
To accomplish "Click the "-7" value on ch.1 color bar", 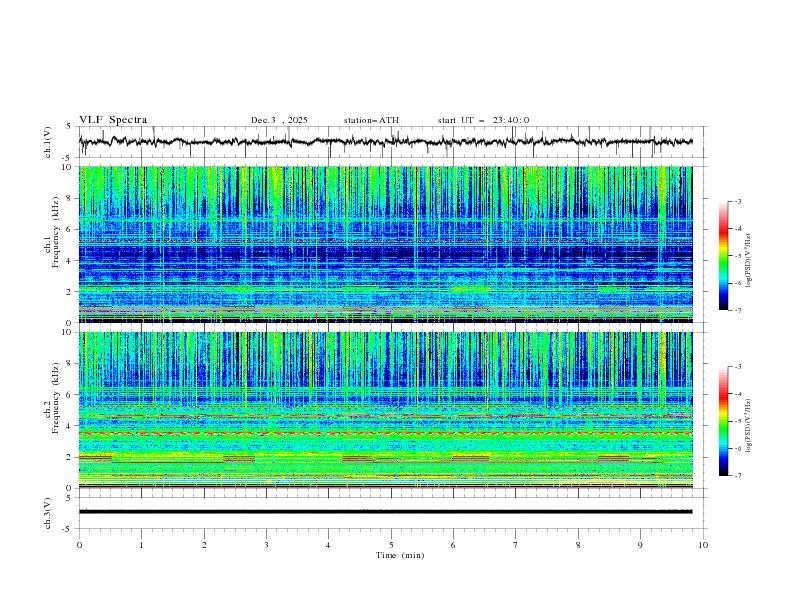I will click(x=737, y=310).
